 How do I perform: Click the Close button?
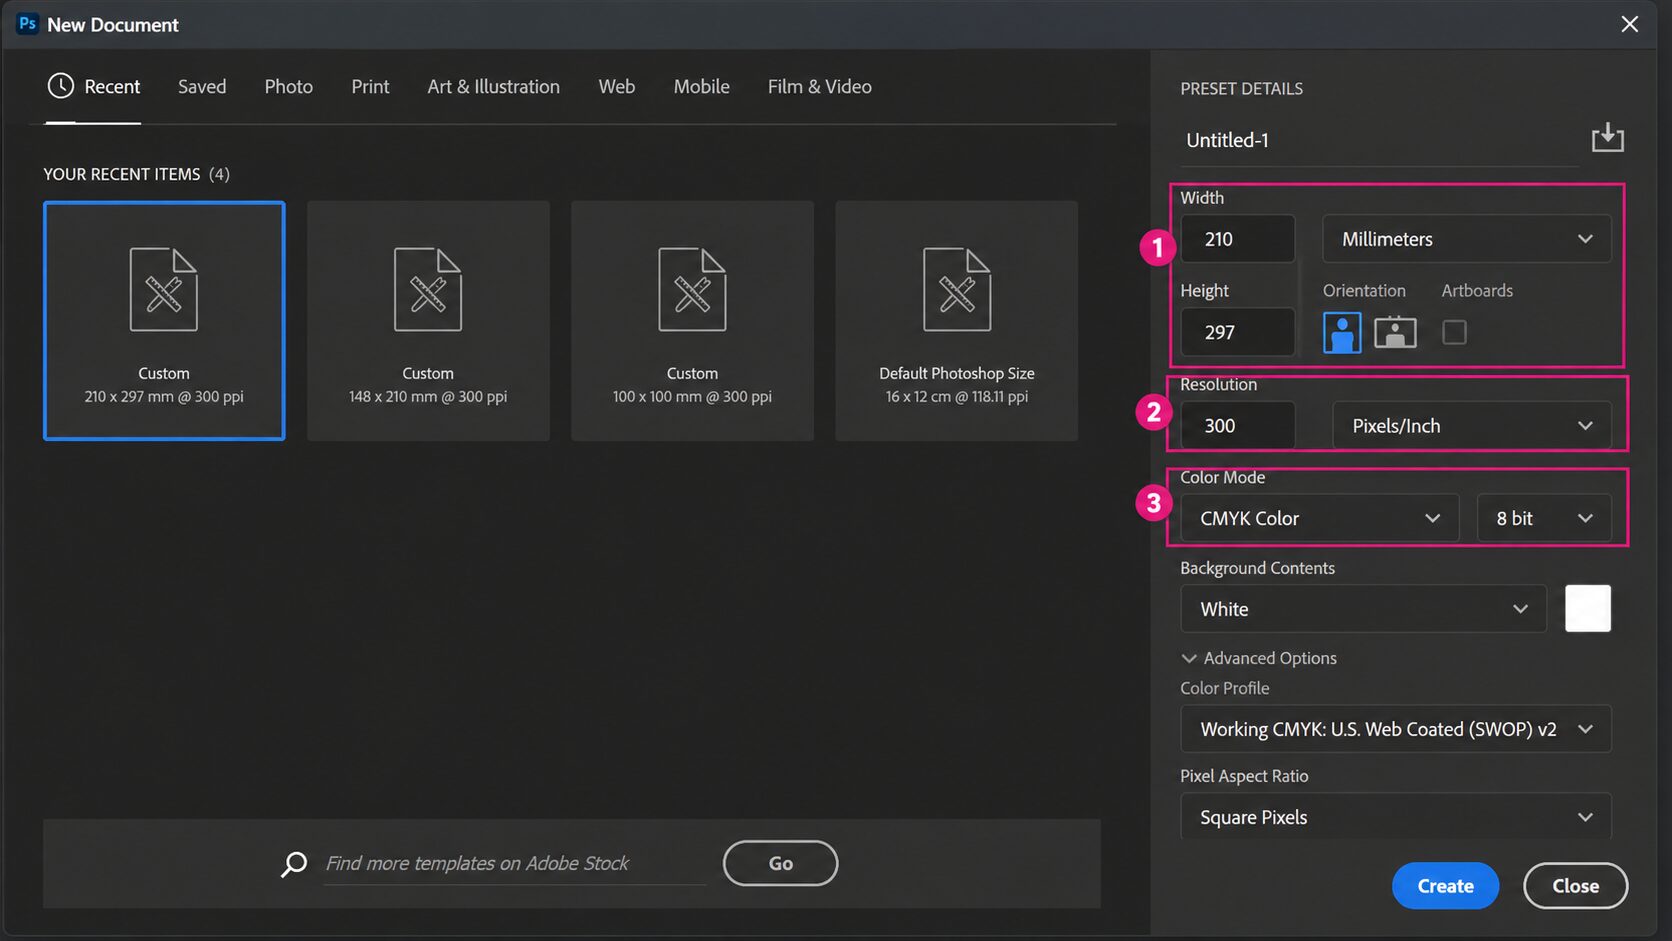(1575, 886)
